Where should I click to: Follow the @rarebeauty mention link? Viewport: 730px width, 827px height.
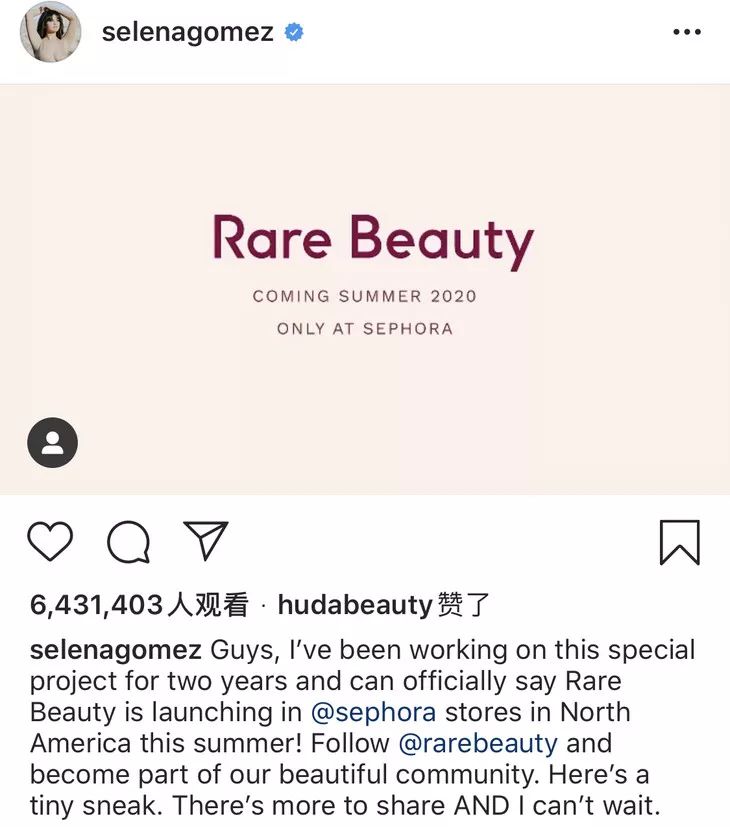click(478, 744)
